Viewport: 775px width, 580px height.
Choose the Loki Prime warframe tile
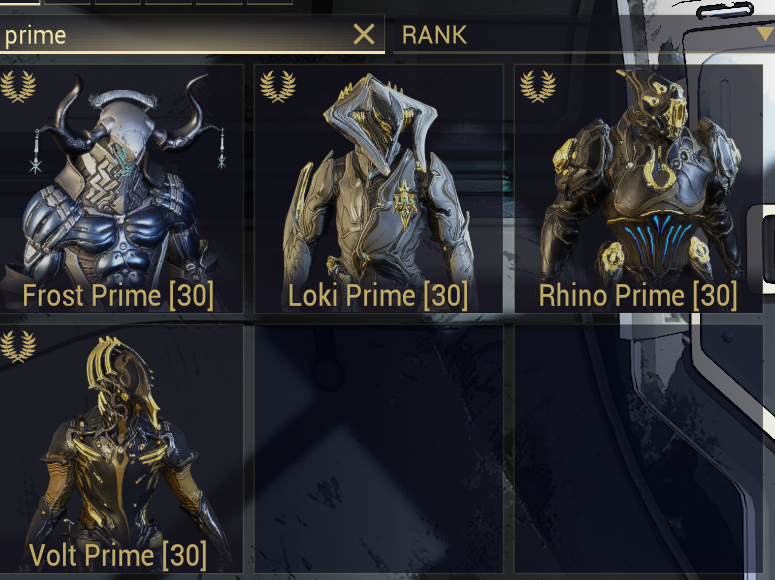coord(379,188)
